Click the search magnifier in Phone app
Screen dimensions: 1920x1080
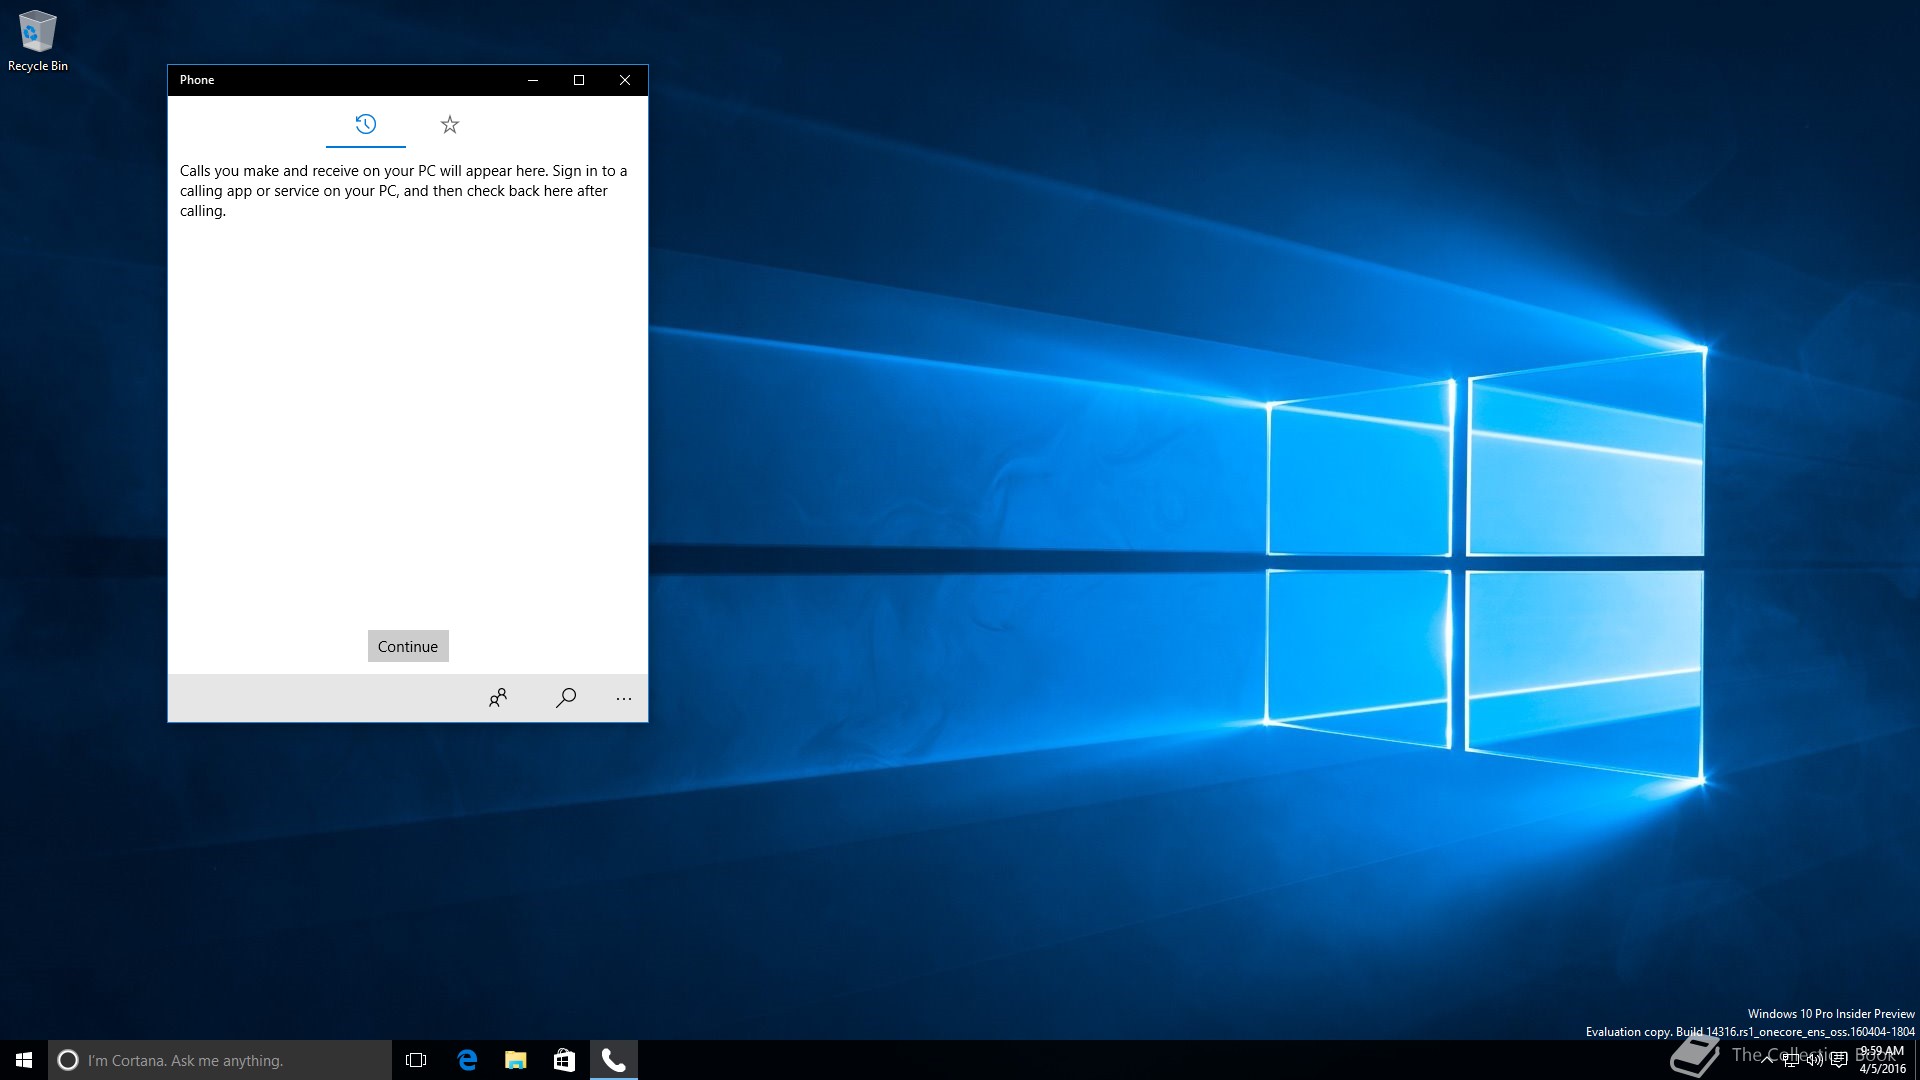[566, 698]
